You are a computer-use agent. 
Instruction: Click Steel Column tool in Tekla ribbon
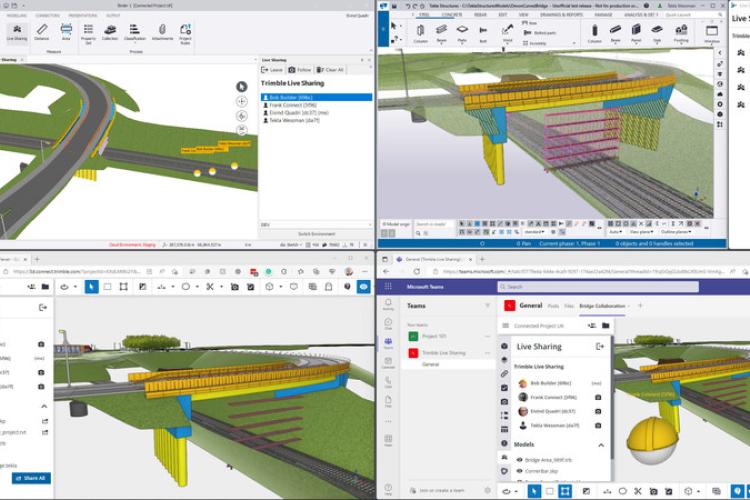420,33
